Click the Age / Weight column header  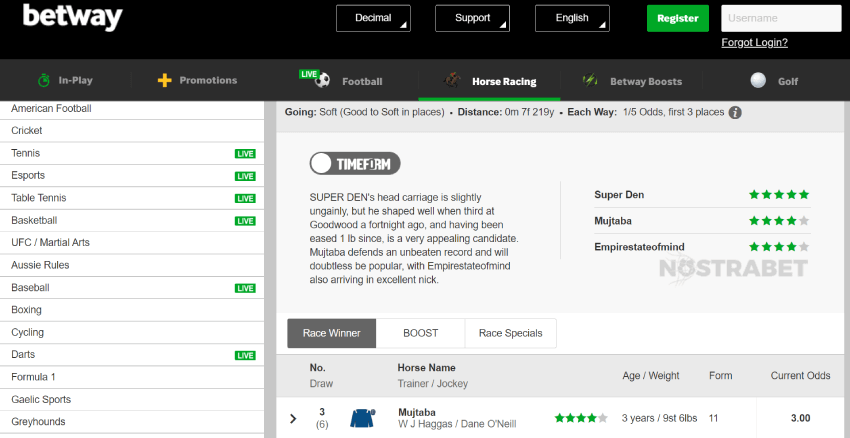(651, 376)
